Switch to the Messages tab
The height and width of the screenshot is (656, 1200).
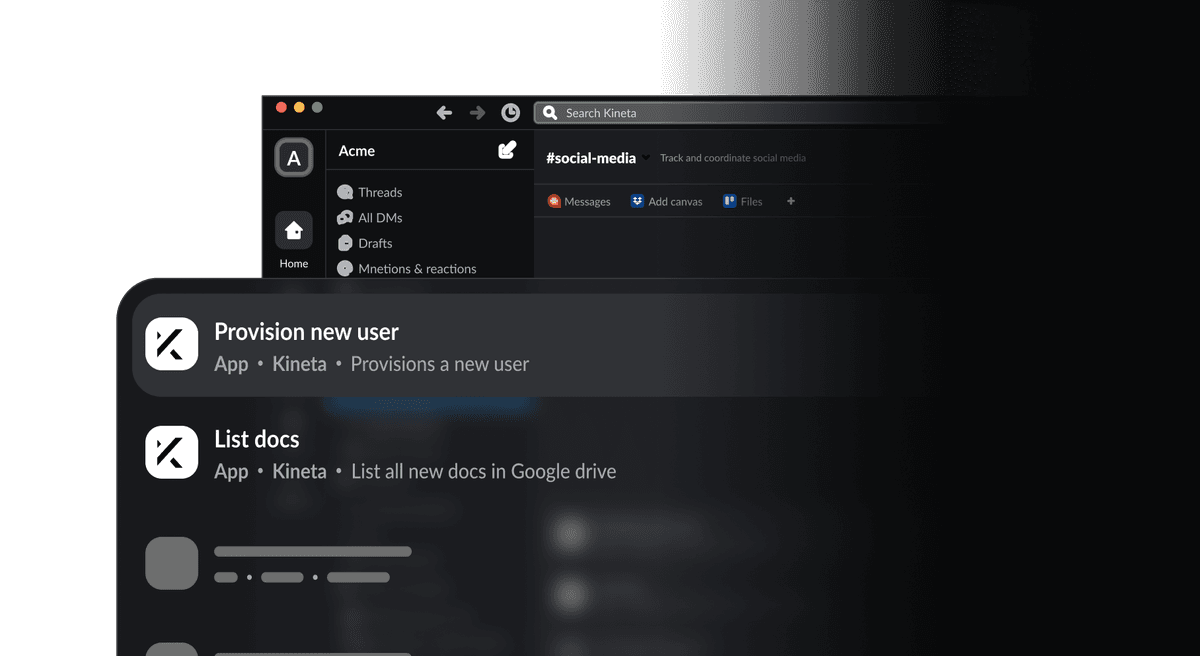(579, 201)
